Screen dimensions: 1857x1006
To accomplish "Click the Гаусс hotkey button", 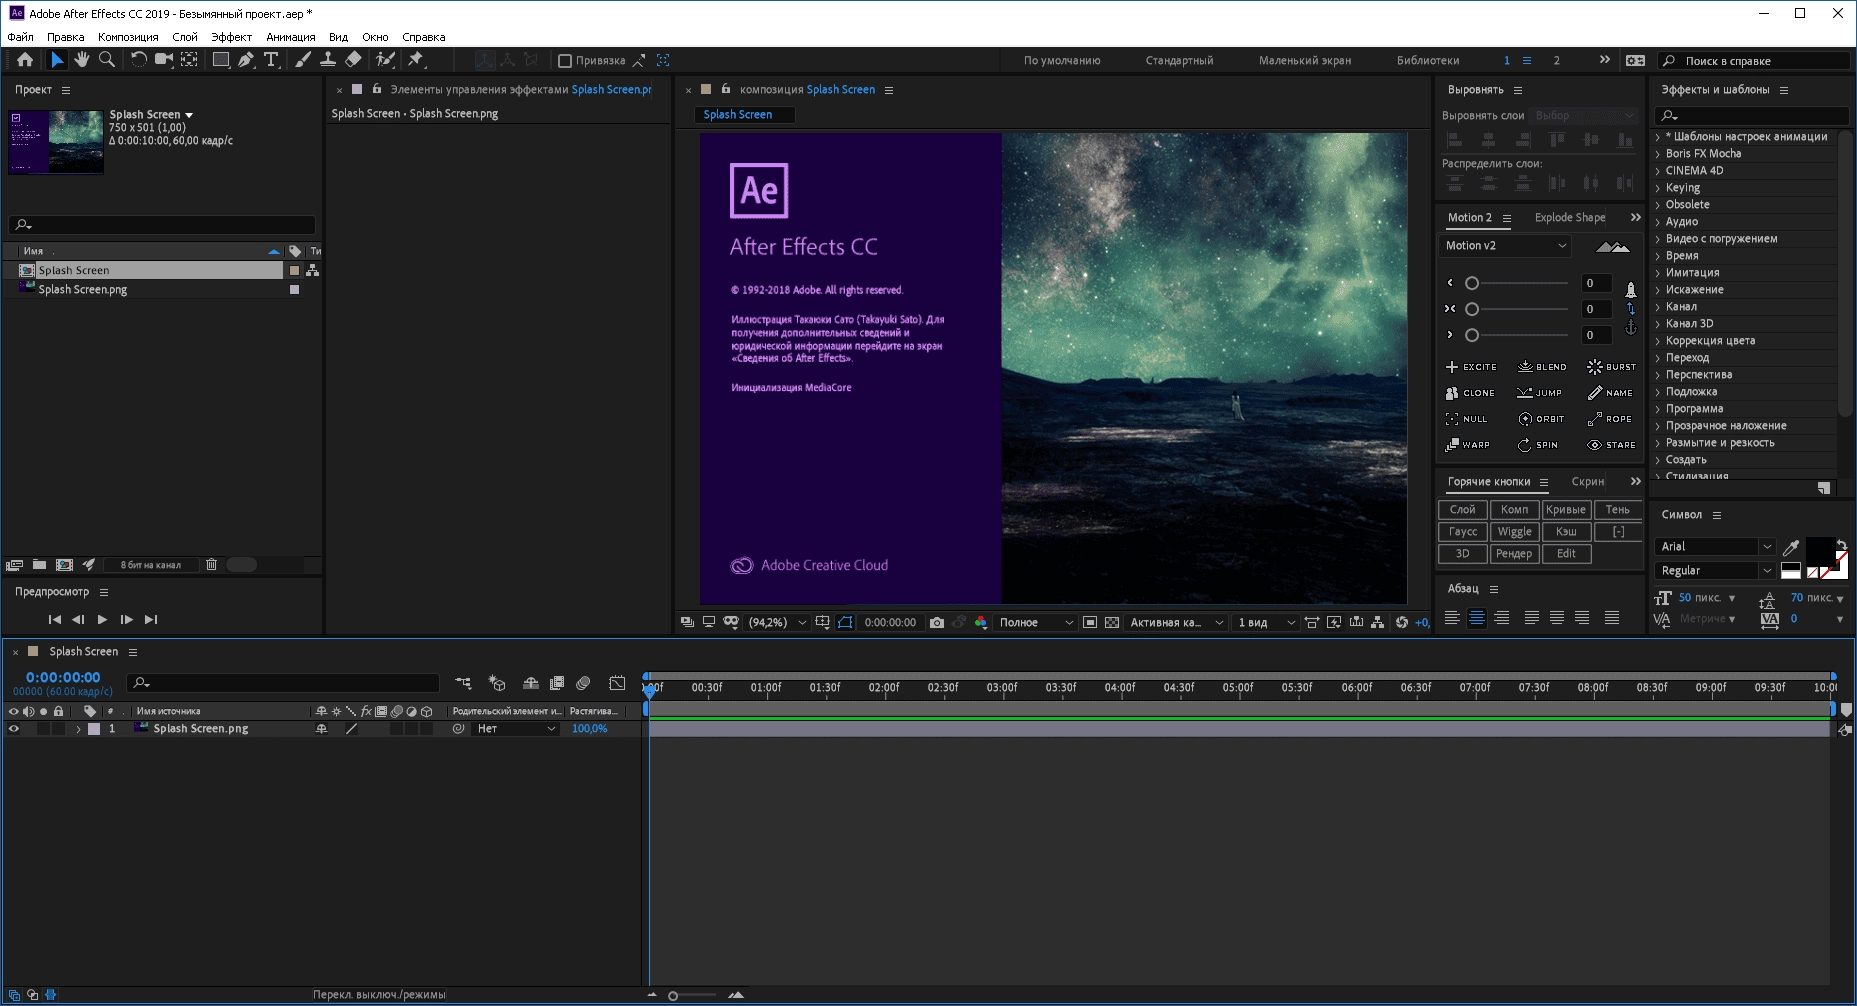I will click(1463, 532).
